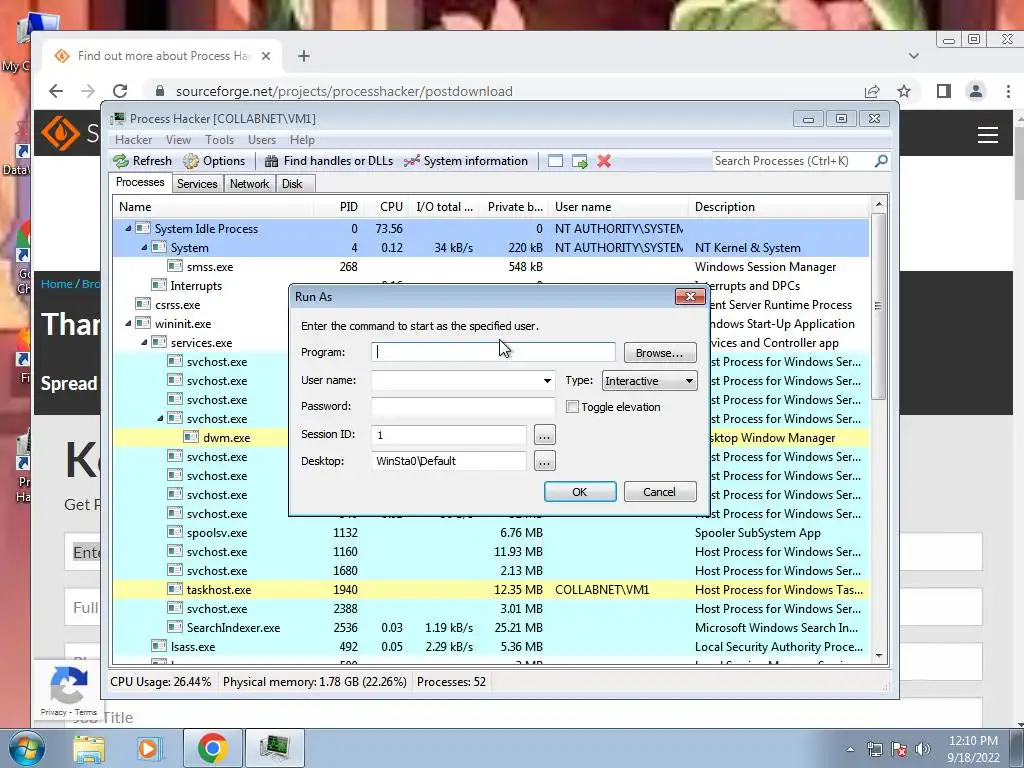Open Windows Start menu
This screenshot has height=768, width=1024.
[27, 748]
